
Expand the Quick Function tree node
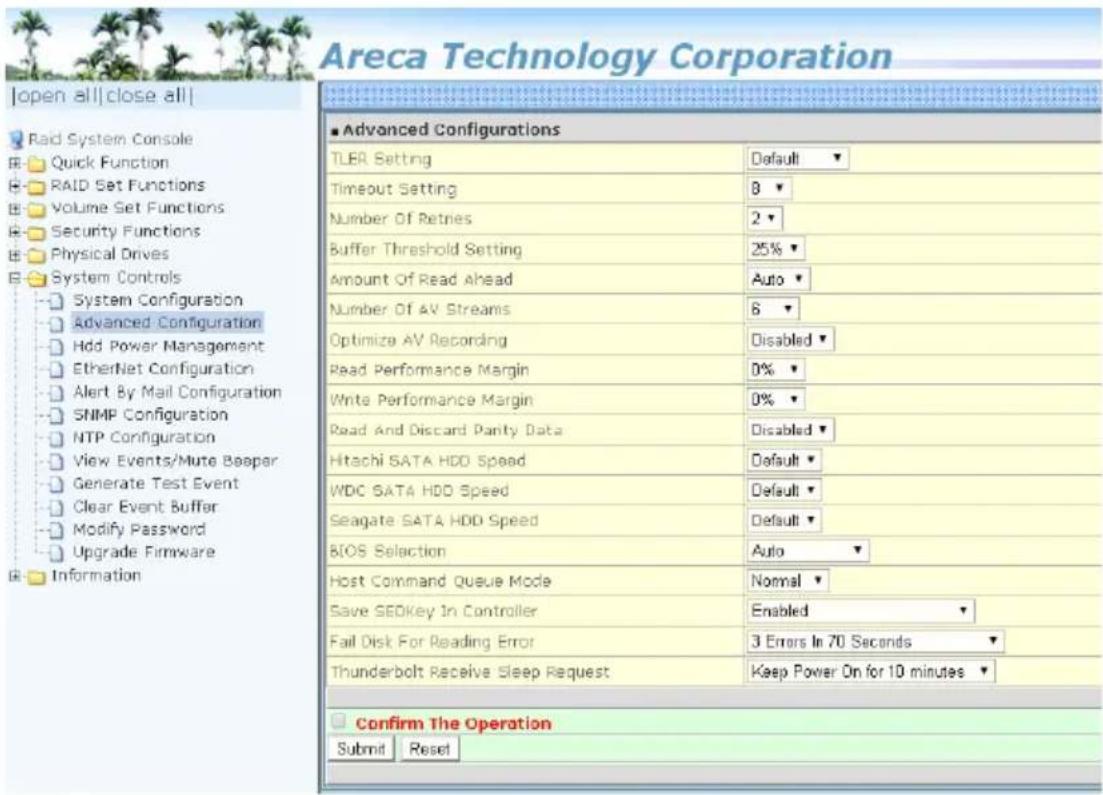(x=14, y=163)
